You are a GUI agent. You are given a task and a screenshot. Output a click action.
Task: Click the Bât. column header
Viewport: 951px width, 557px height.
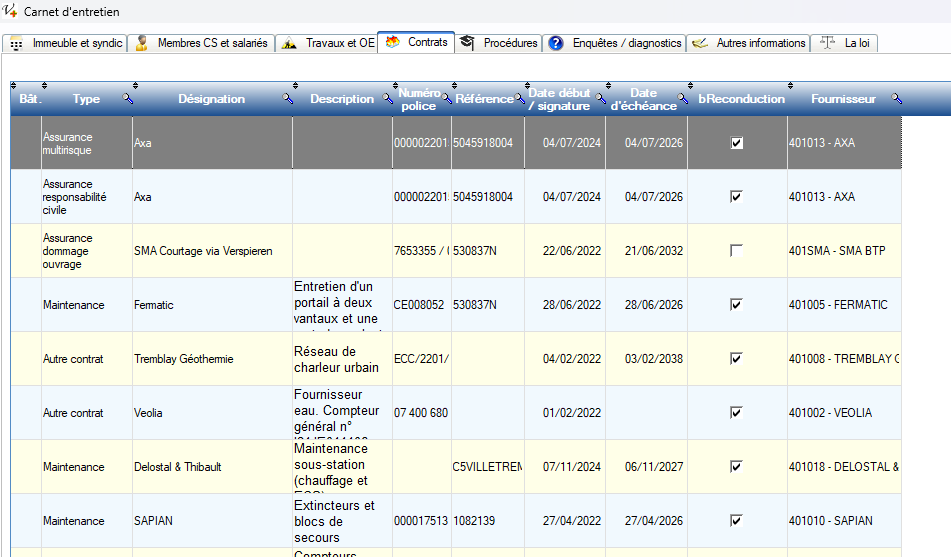click(29, 99)
